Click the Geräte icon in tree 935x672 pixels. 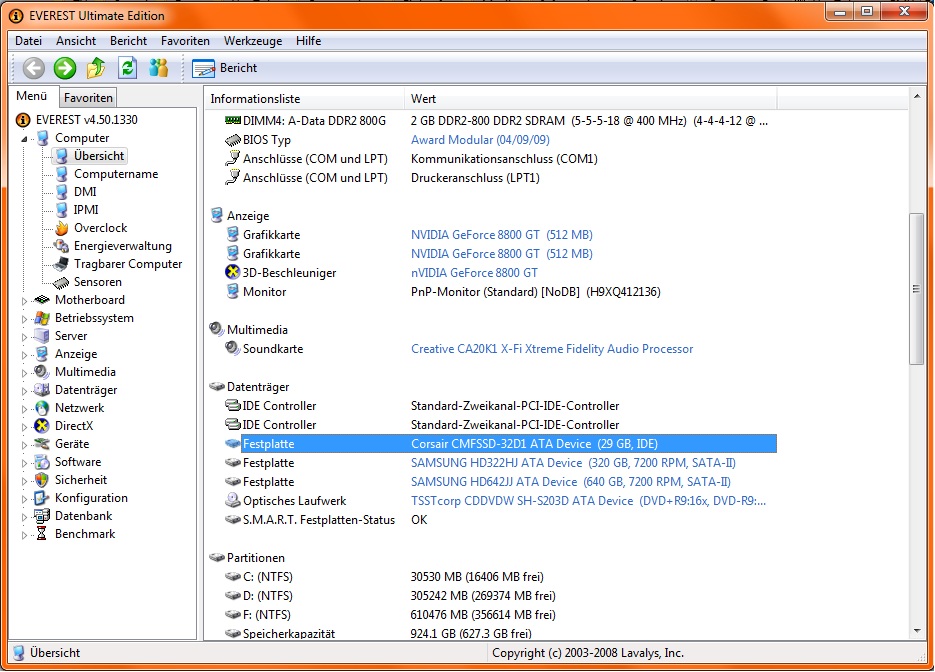(x=42, y=444)
